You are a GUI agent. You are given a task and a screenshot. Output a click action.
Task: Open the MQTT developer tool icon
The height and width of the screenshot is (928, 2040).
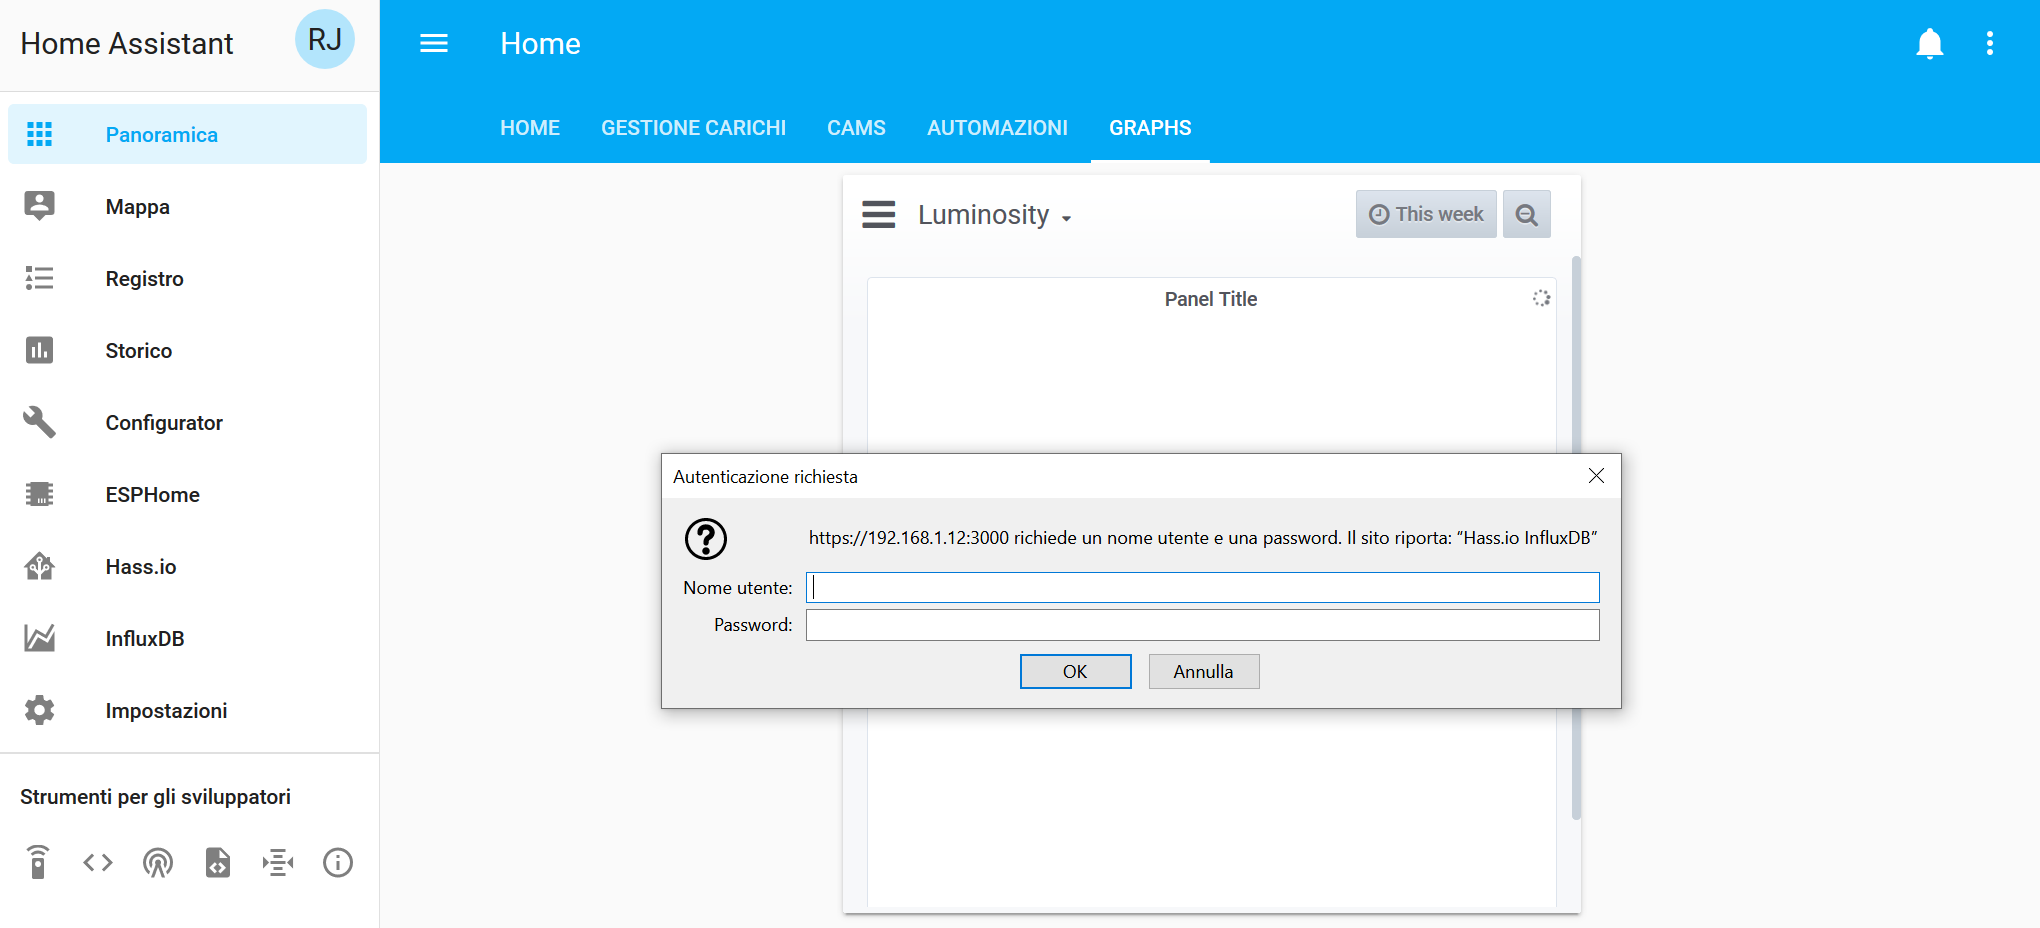pyautogui.click(x=278, y=862)
